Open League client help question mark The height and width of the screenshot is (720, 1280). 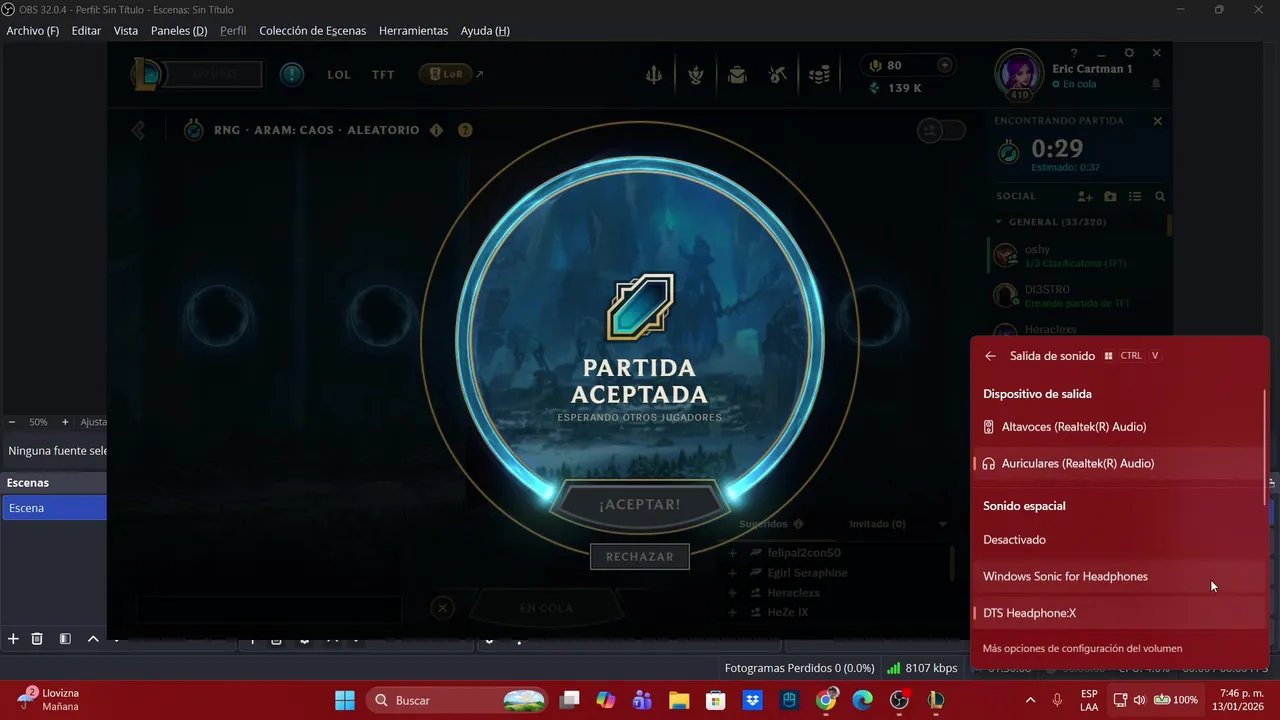click(x=1074, y=53)
